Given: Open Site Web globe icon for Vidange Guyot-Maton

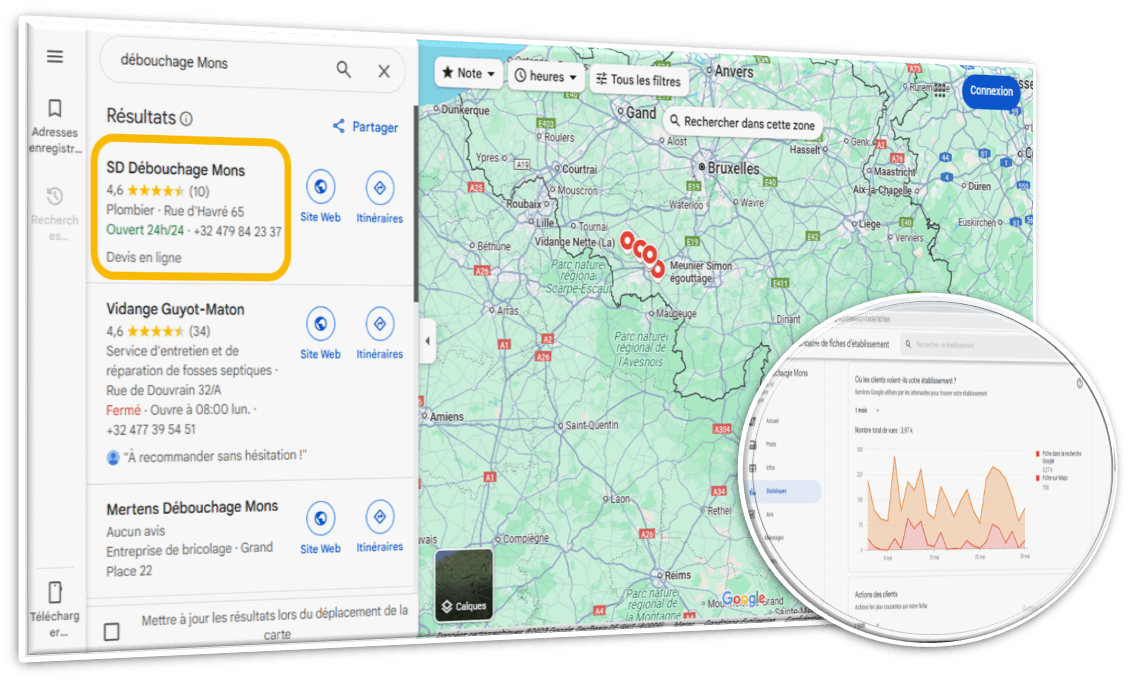Looking at the screenshot, I should [x=321, y=323].
